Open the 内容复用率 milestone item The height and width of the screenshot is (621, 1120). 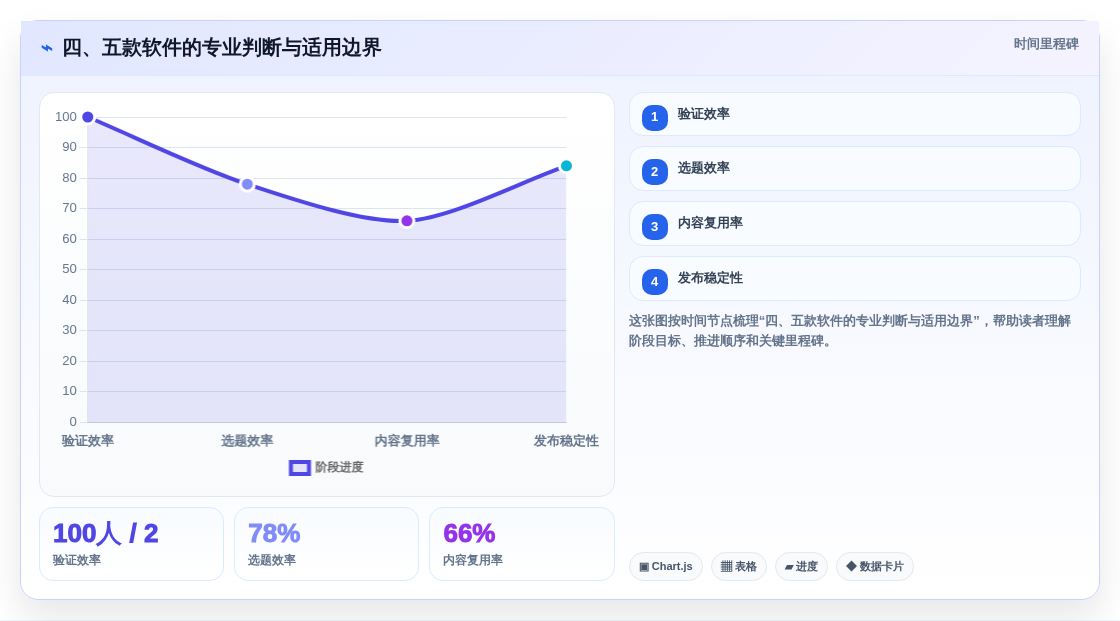854,224
